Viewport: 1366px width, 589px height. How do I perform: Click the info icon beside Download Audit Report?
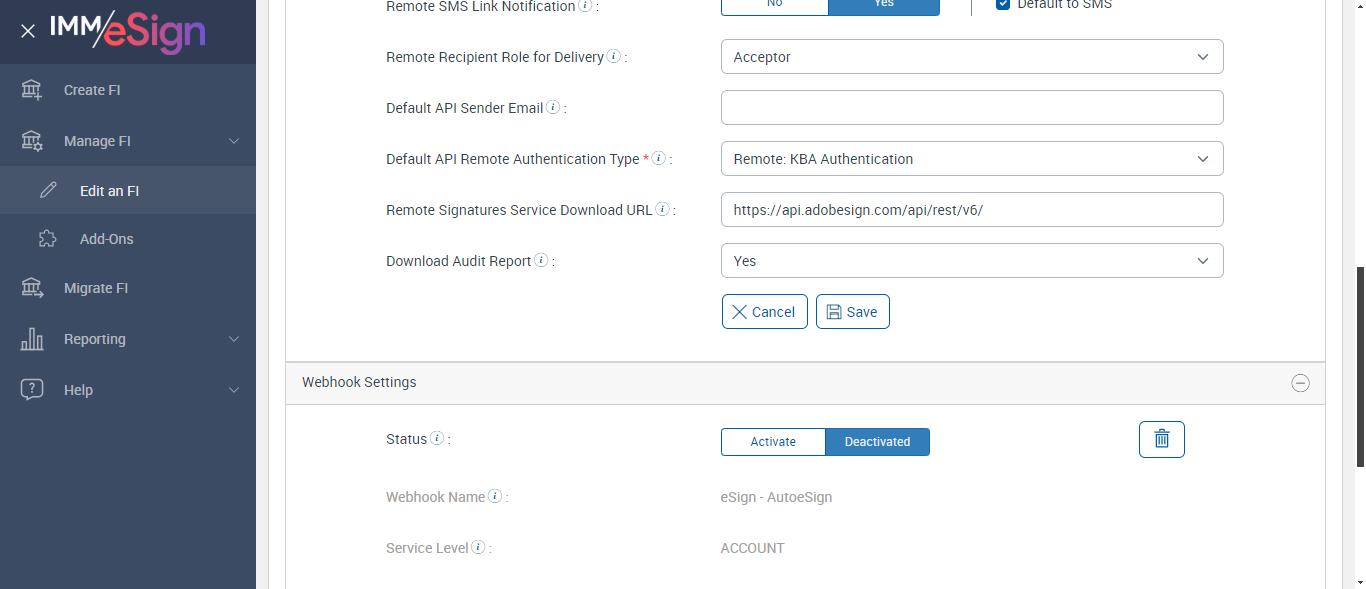pos(541,261)
